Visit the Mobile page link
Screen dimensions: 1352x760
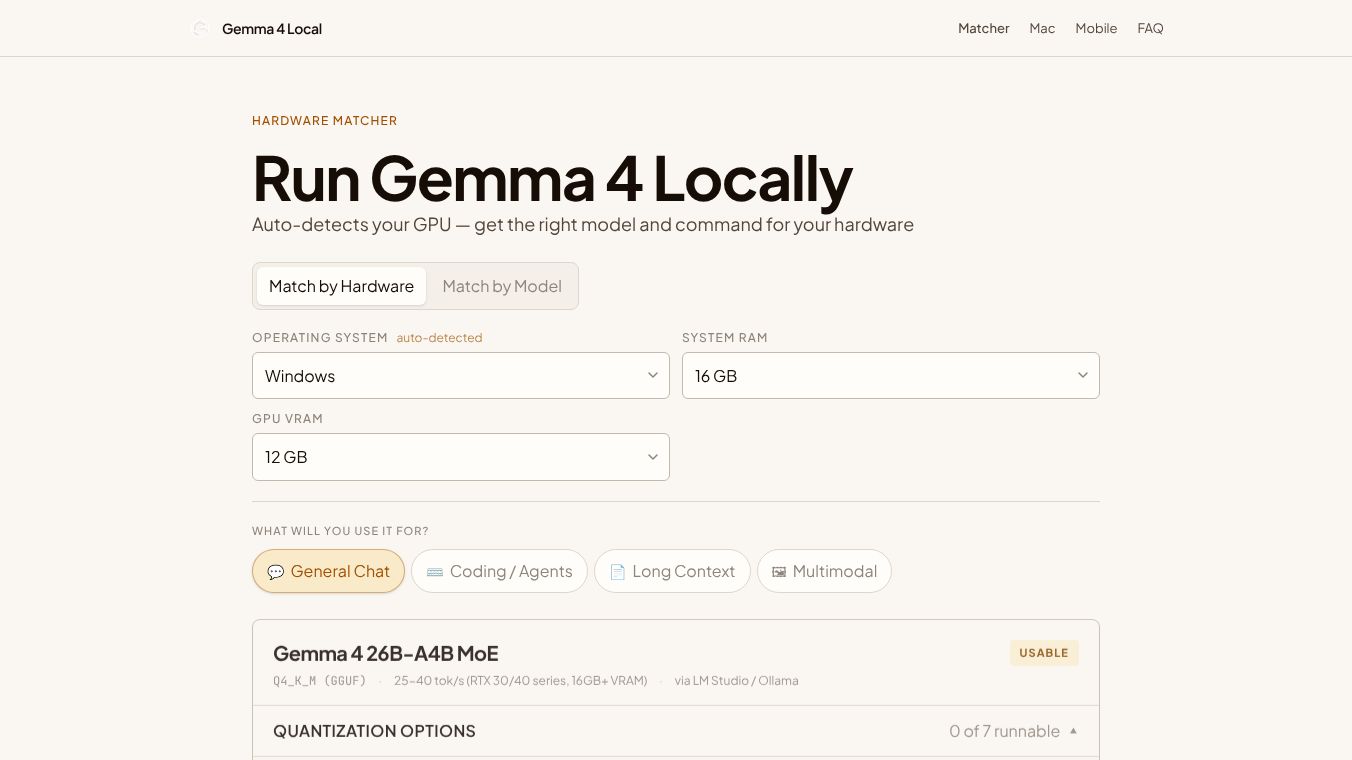tap(1096, 28)
